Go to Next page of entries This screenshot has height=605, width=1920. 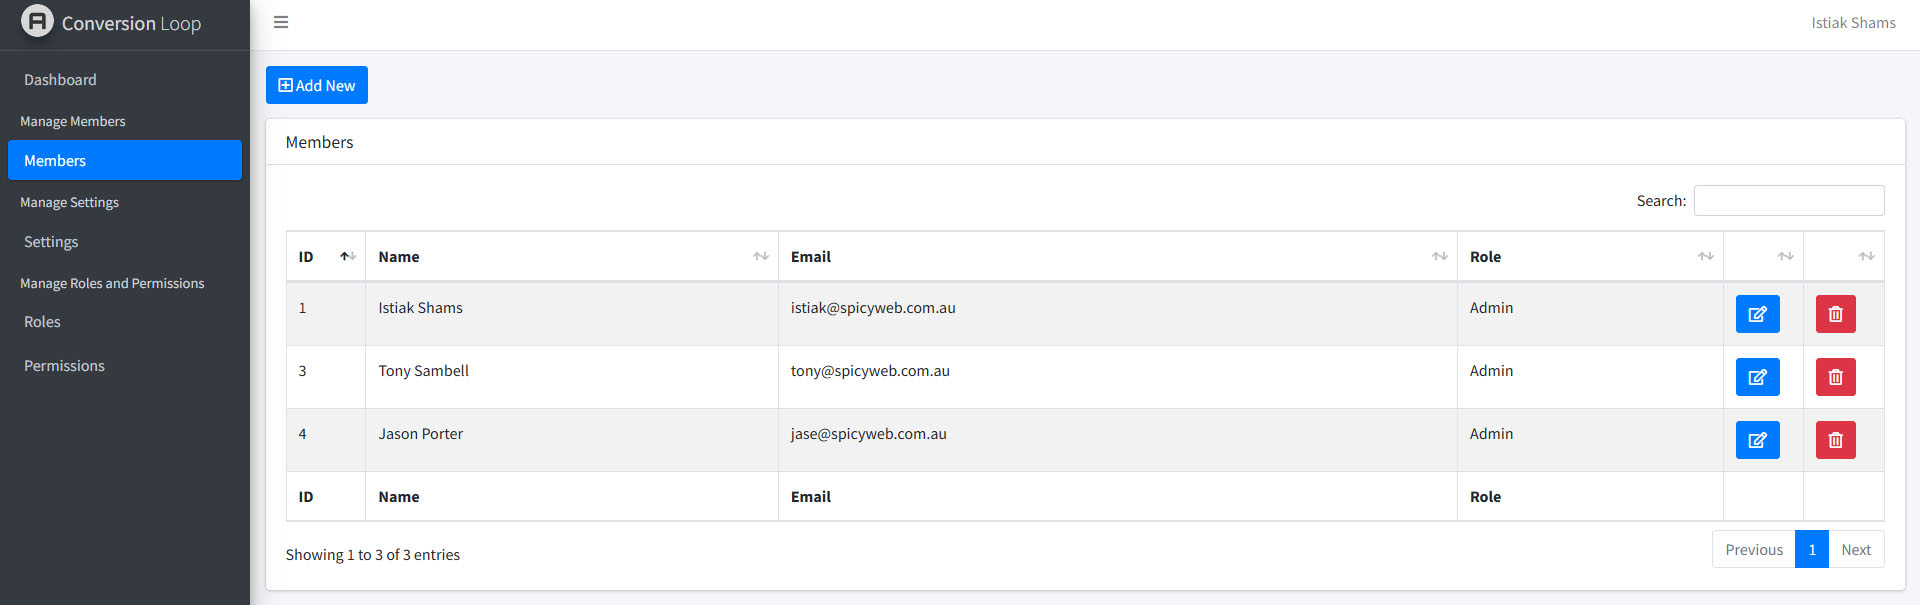(x=1855, y=550)
